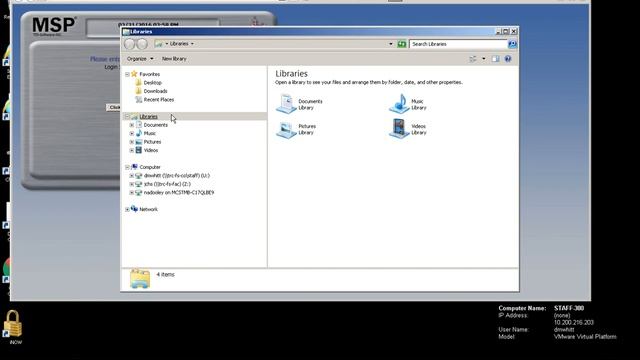Select the Z: network drive in tree
640x360 pixels.
pos(167,184)
